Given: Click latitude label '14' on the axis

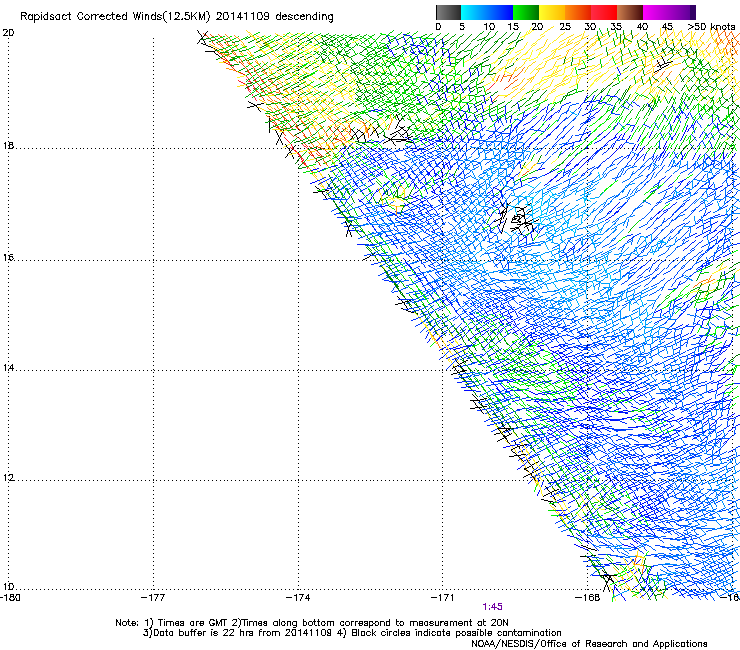Looking at the screenshot, I should (x=8, y=368).
